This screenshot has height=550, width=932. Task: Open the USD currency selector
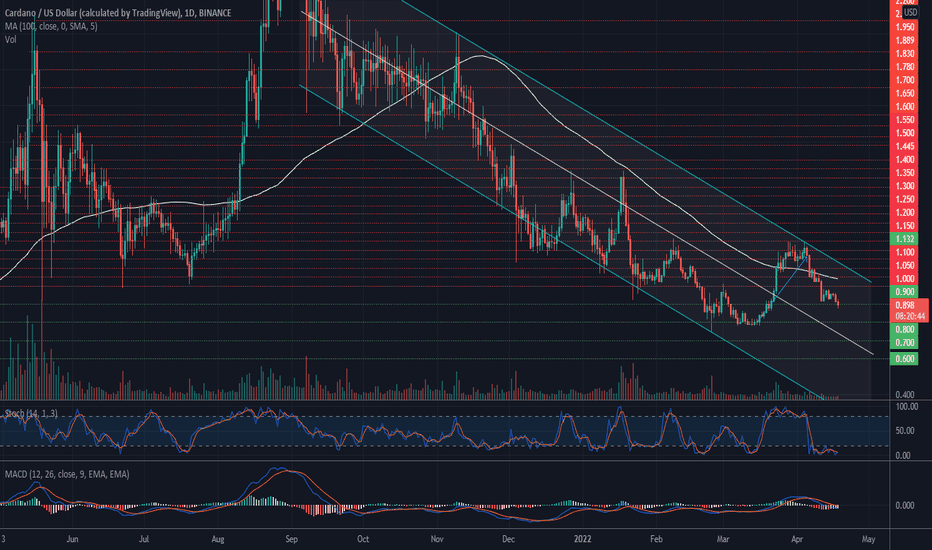click(910, 12)
